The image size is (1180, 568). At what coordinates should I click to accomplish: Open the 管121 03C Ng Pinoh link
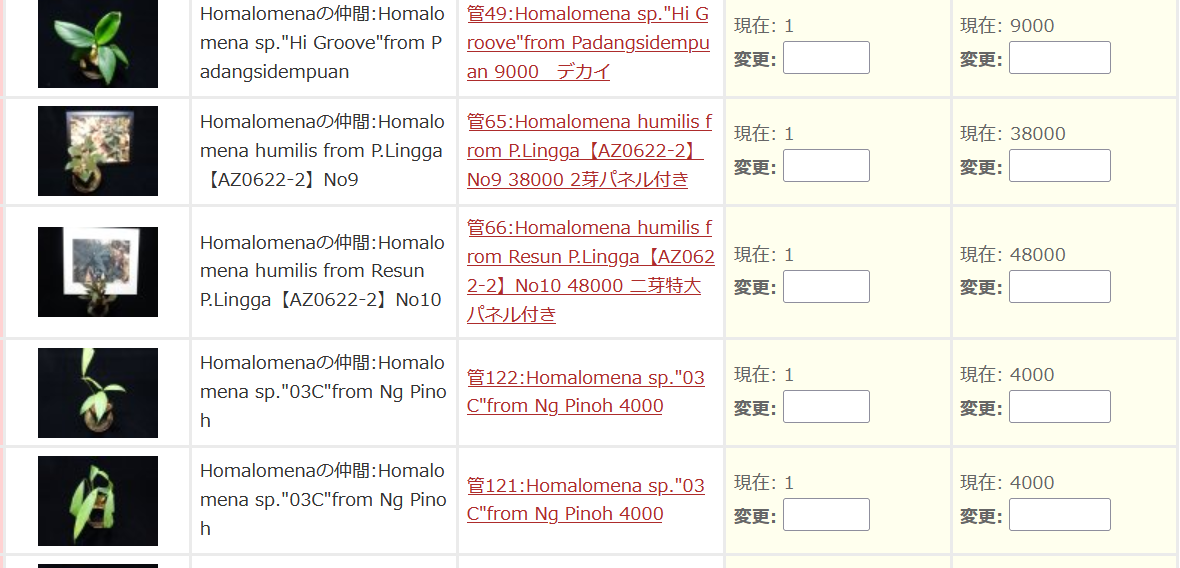[x=585, y=500]
